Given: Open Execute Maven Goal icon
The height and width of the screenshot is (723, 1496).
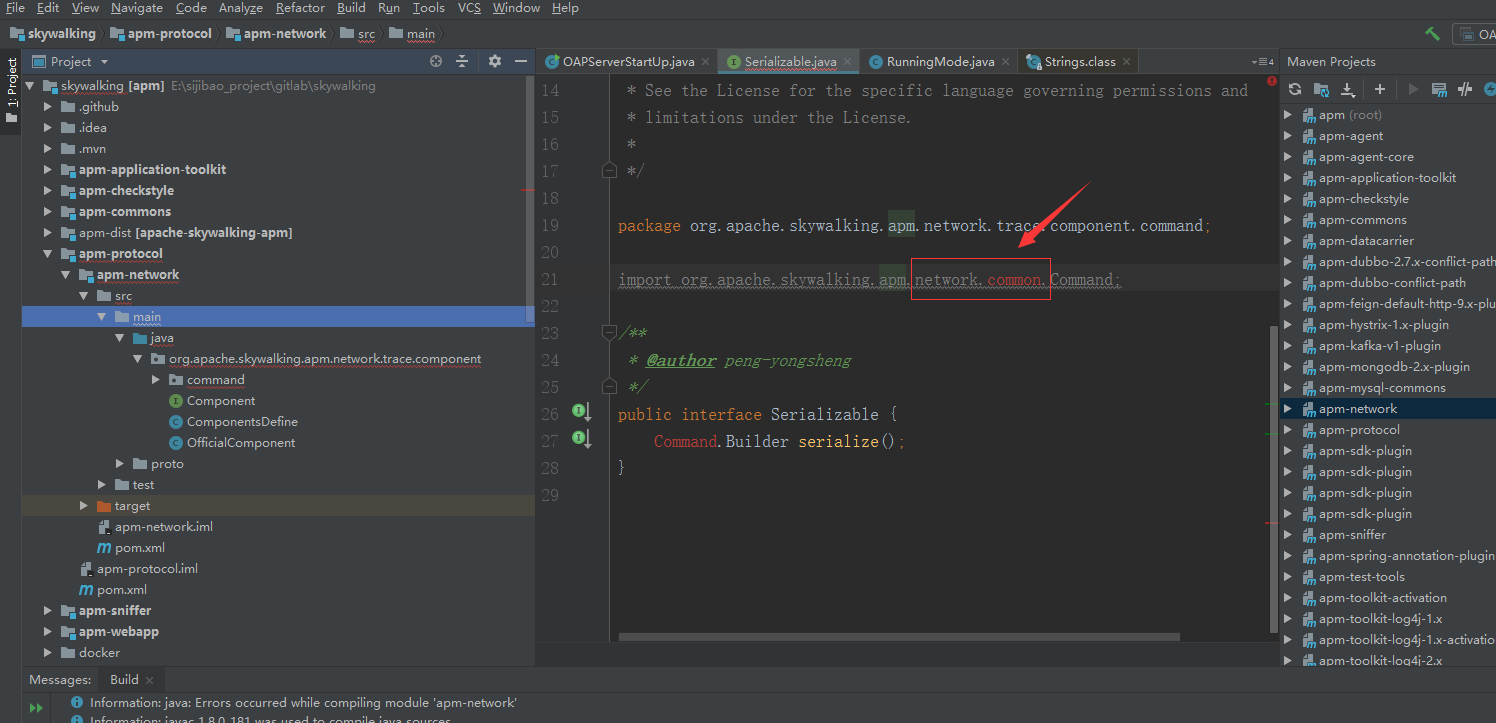Looking at the screenshot, I should click(1439, 89).
